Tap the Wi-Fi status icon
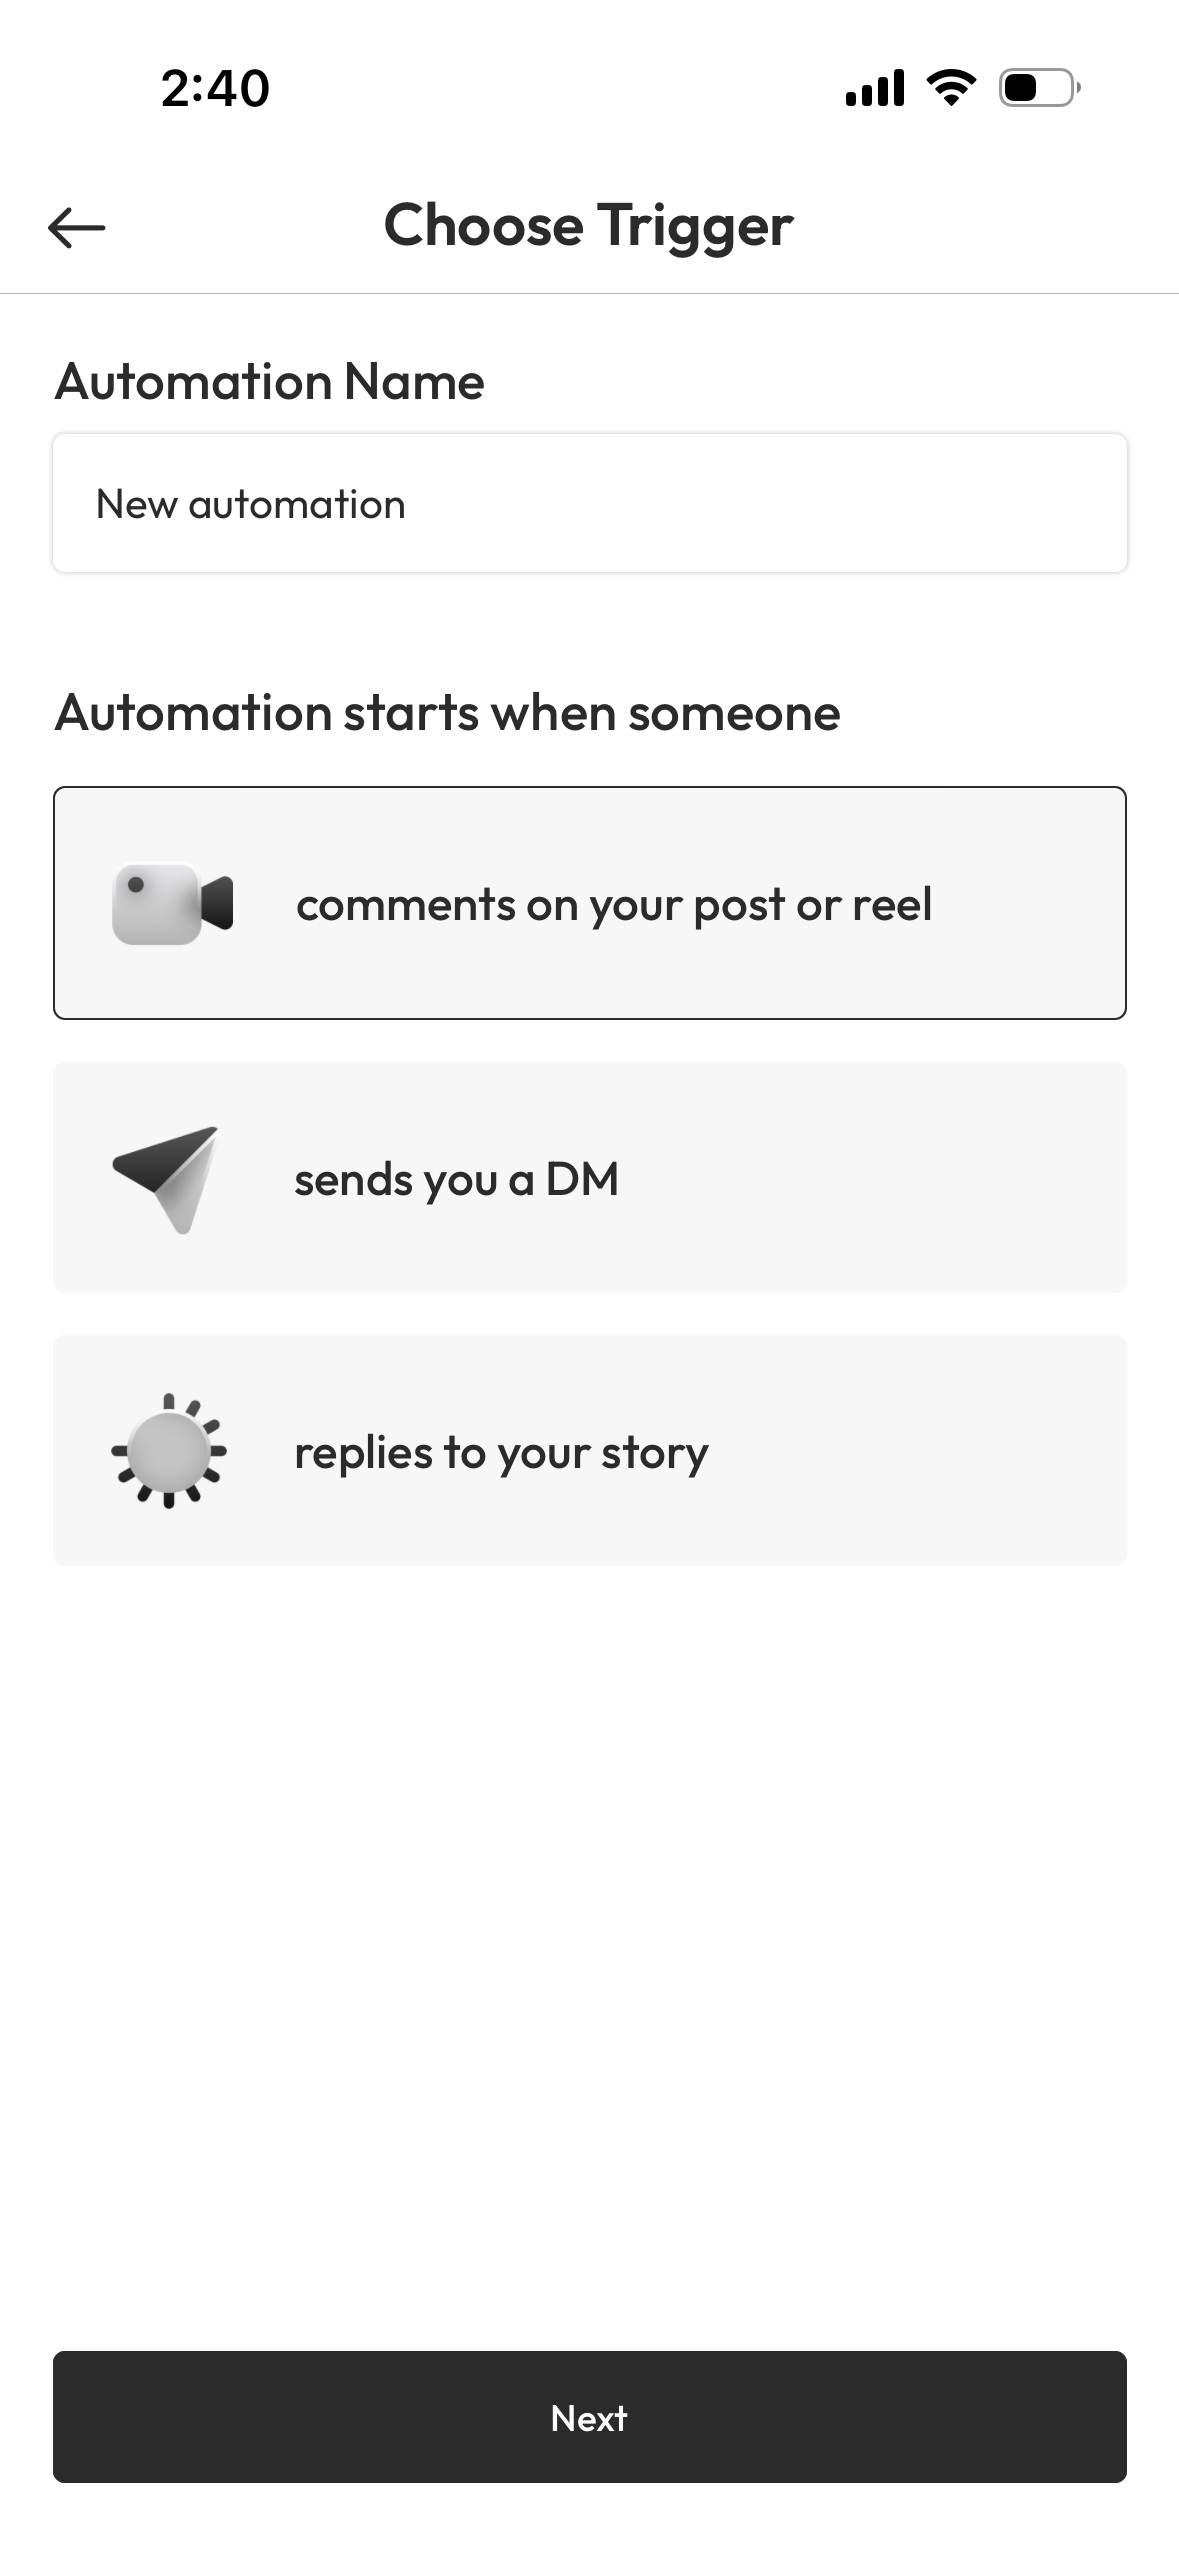1179x2556 pixels. pos(951,88)
